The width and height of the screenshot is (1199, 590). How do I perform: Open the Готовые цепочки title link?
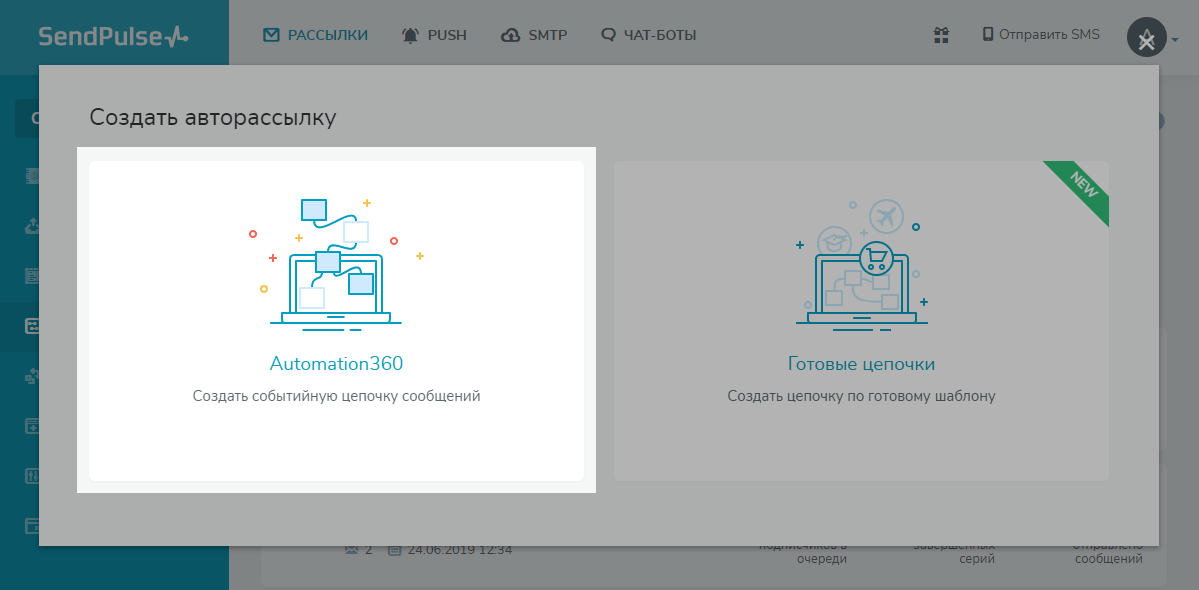(x=862, y=364)
